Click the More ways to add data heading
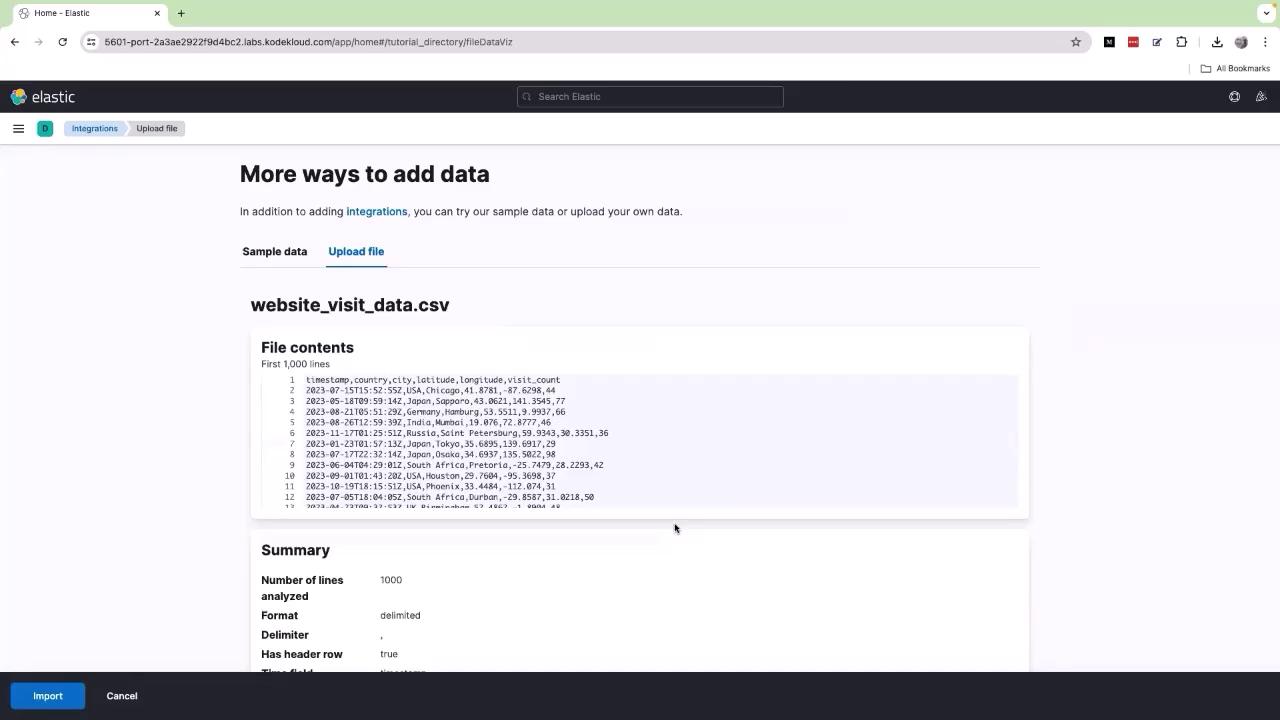1280x720 pixels. (365, 174)
